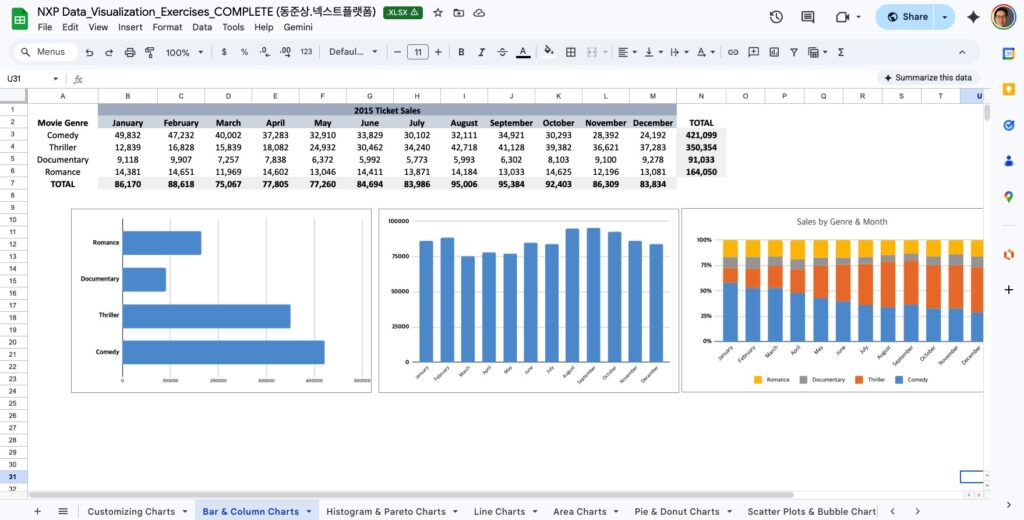1024x520 pixels.
Task: Click the insert link icon
Action: coord(733,52)
